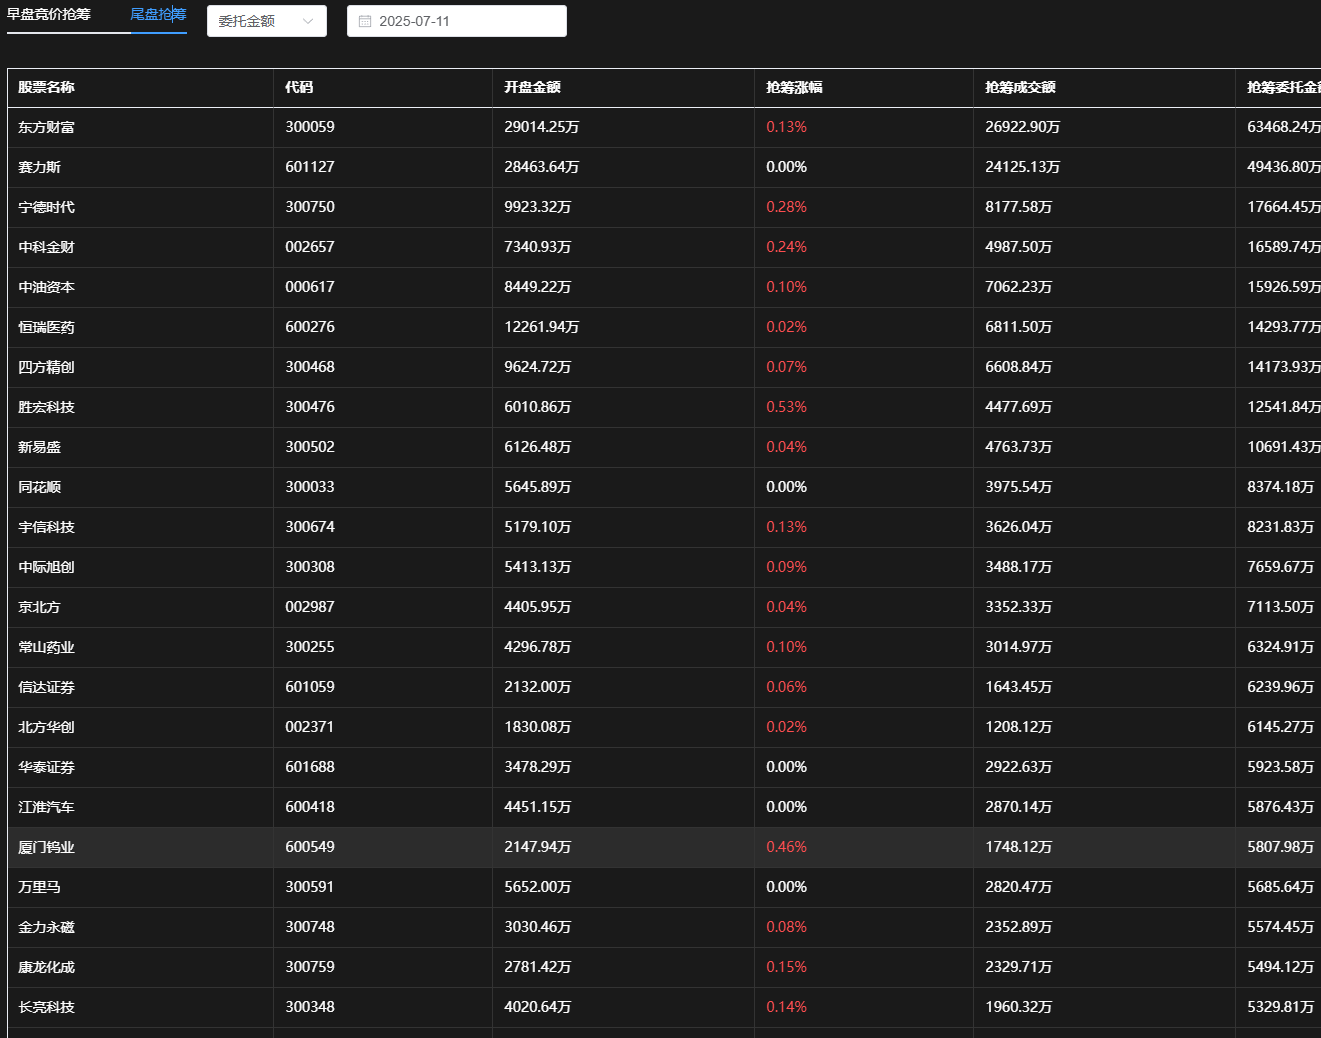
Task: Click the 股票名称 column header
Action: (x=47, y=88)
